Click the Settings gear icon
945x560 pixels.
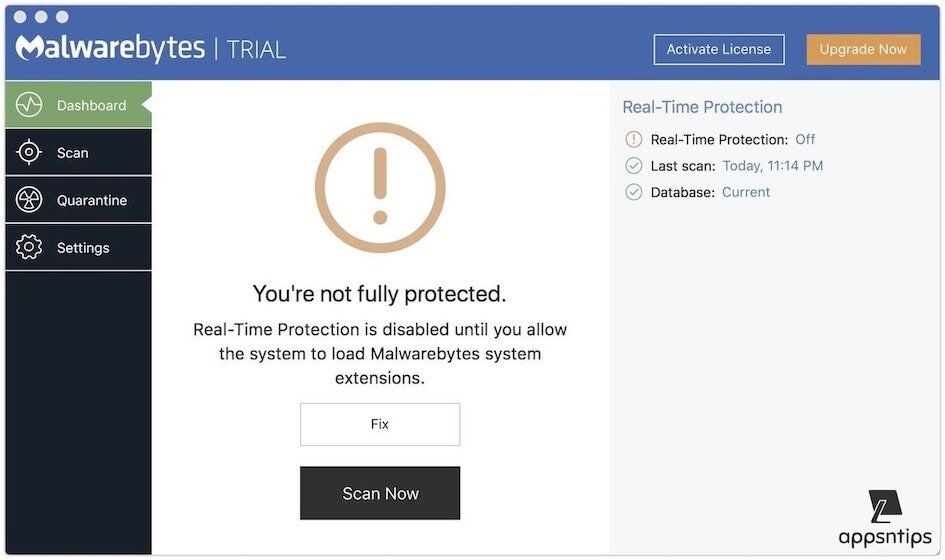click(29, 248)
